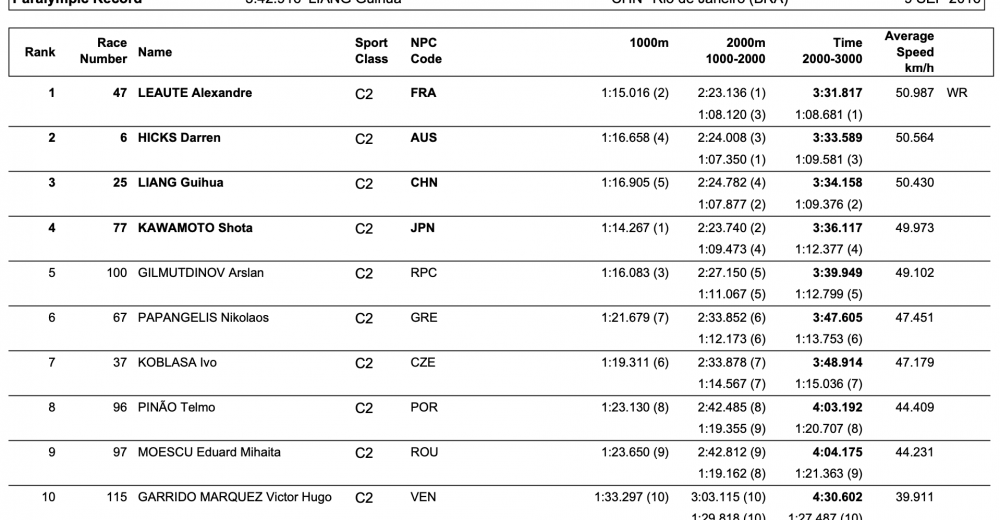
Task: Click the Average Speed km/h header
Action: coord(909,51)
